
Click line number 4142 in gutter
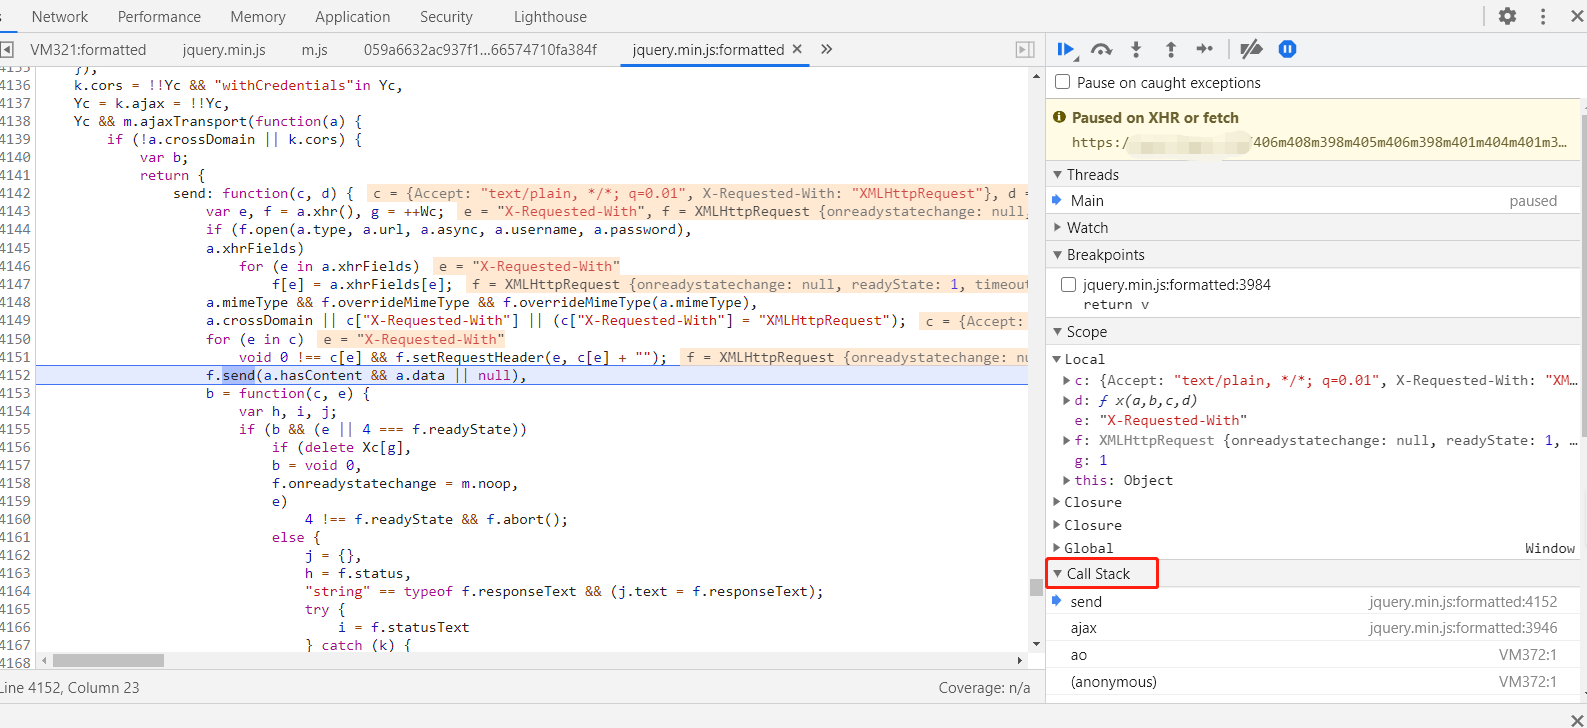[16, 193]
